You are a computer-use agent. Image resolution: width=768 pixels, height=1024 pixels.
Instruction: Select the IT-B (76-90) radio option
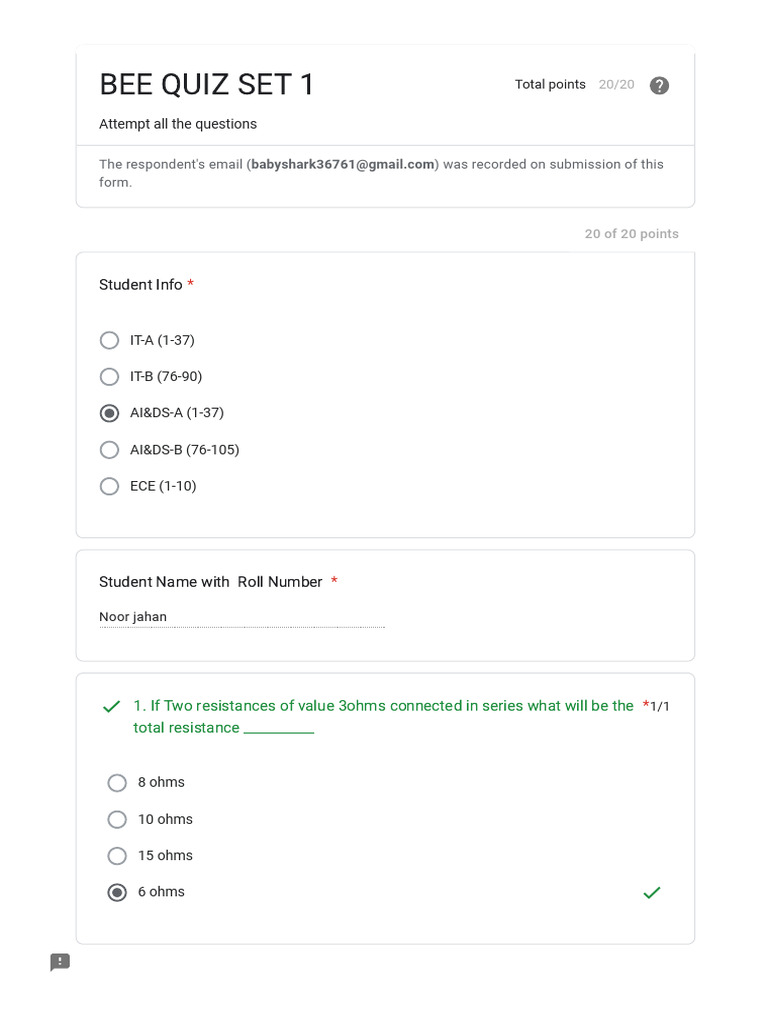[110, 377]
